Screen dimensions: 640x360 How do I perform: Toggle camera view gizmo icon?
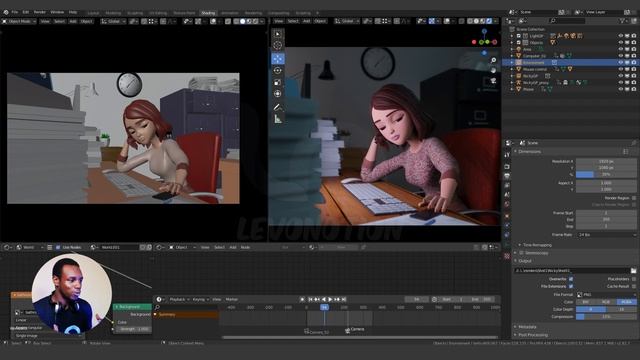[493, 80]
